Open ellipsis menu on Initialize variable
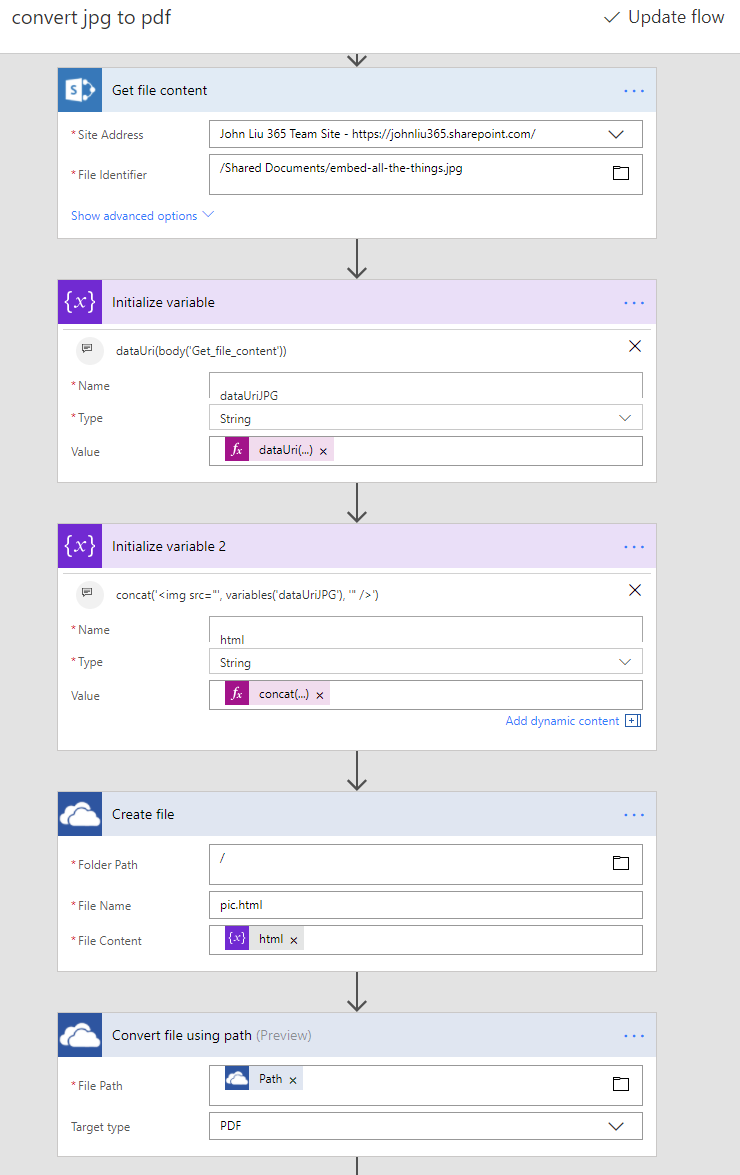The width and height of the screenshot is (740, 1175). [x=634, y=302]
